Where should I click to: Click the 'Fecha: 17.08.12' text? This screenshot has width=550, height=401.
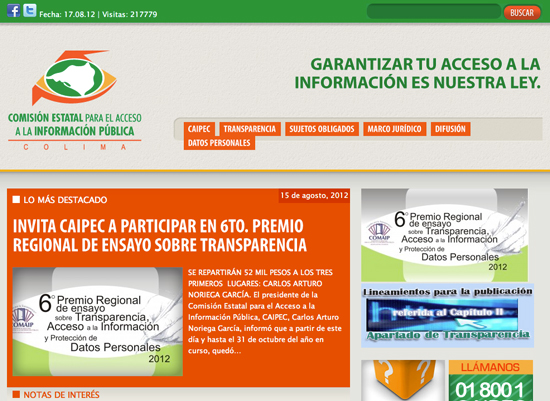click(67, 14)
